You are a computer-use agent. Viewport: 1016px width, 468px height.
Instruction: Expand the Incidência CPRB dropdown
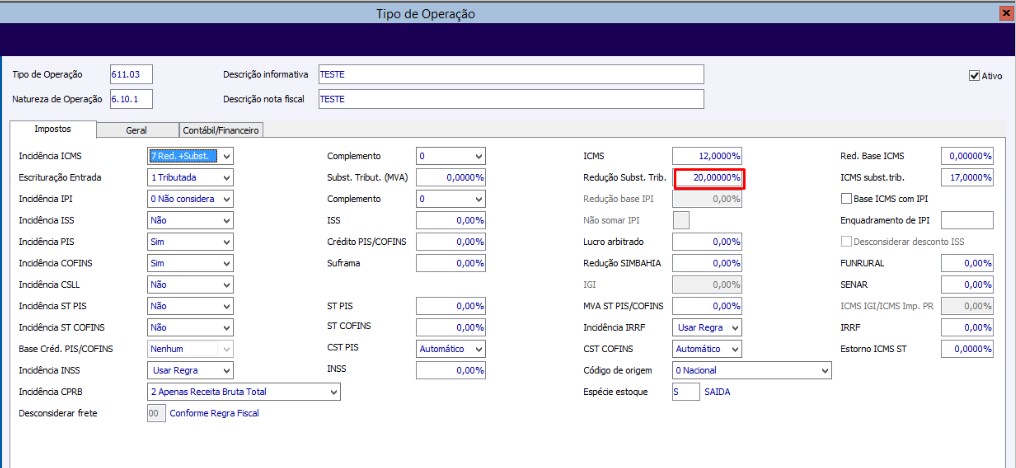point(244,392)
